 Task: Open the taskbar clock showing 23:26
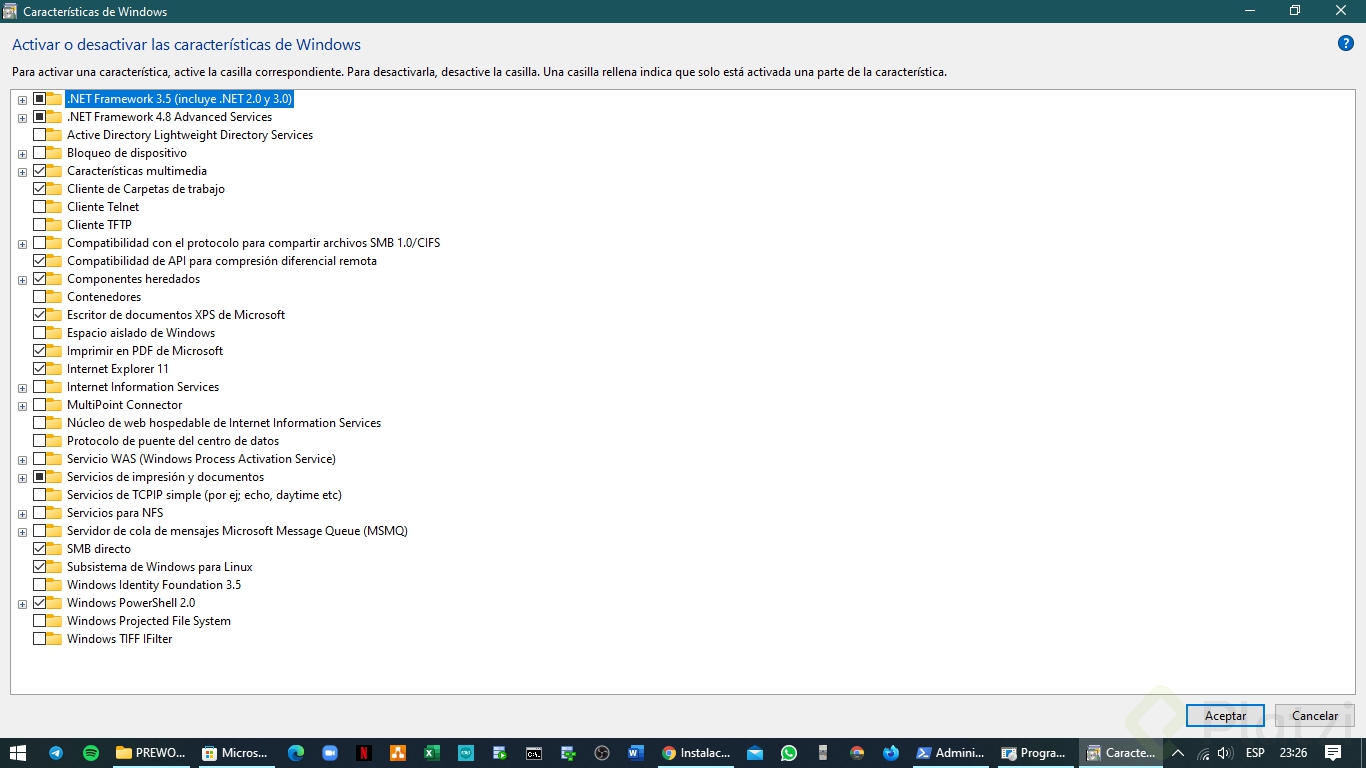[x=1293, y=753]
